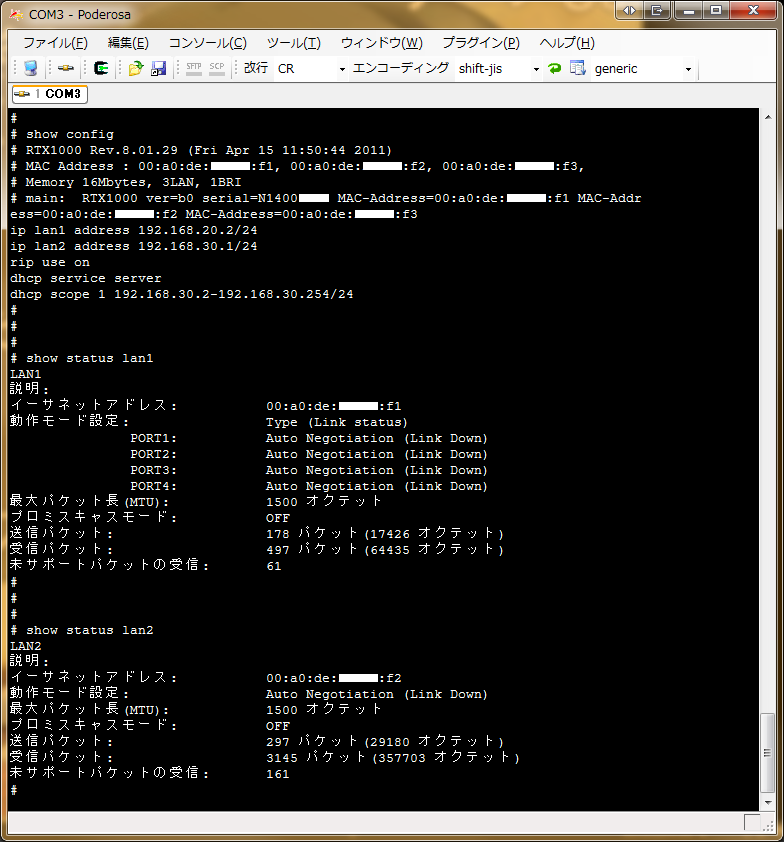Click the SFTP toolbar icon

(194, 69)
